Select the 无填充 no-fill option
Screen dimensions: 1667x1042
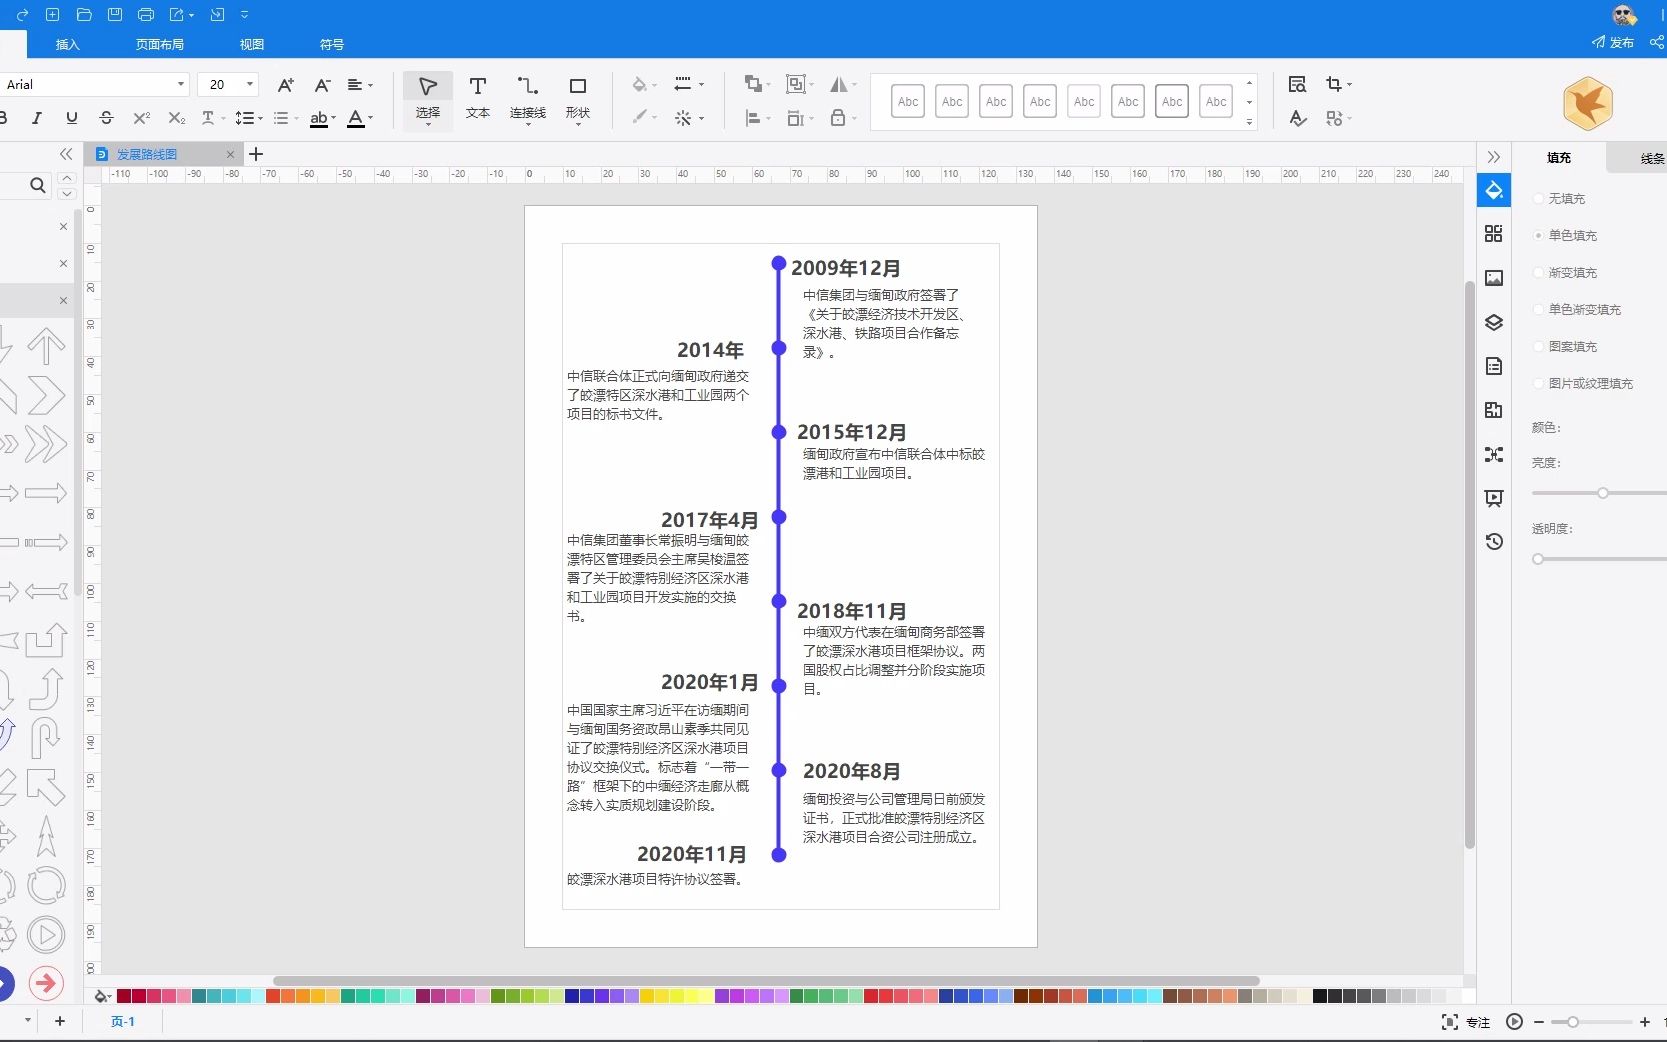[1559, 199]
